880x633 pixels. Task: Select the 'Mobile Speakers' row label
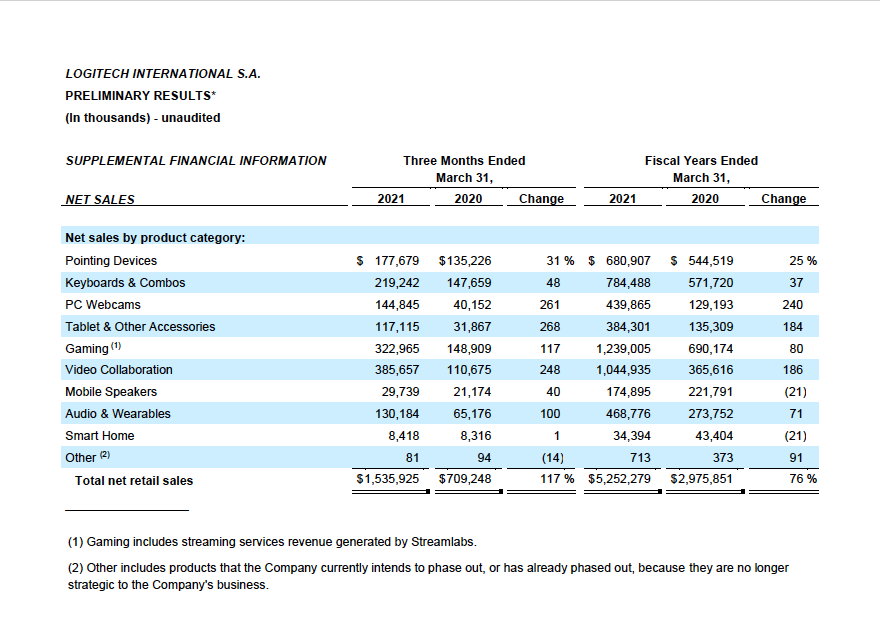tap(111, 392)
